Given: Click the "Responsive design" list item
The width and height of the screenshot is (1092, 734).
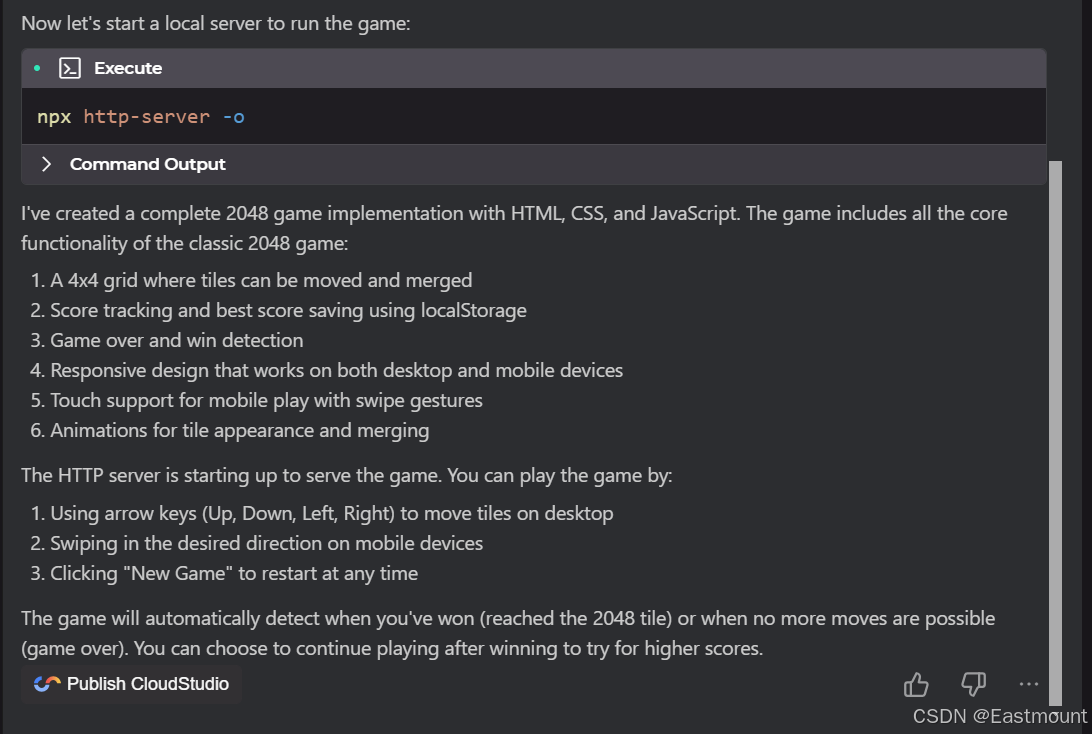Looking at the screenshot, I should pos(336,370).
